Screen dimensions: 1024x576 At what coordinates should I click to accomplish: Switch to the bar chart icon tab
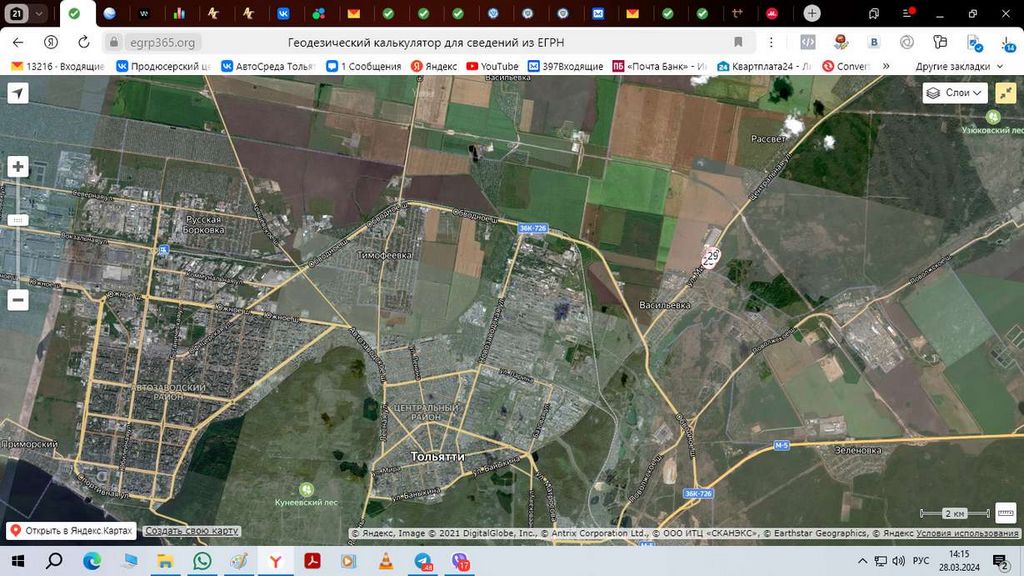(x=179, y=13)
